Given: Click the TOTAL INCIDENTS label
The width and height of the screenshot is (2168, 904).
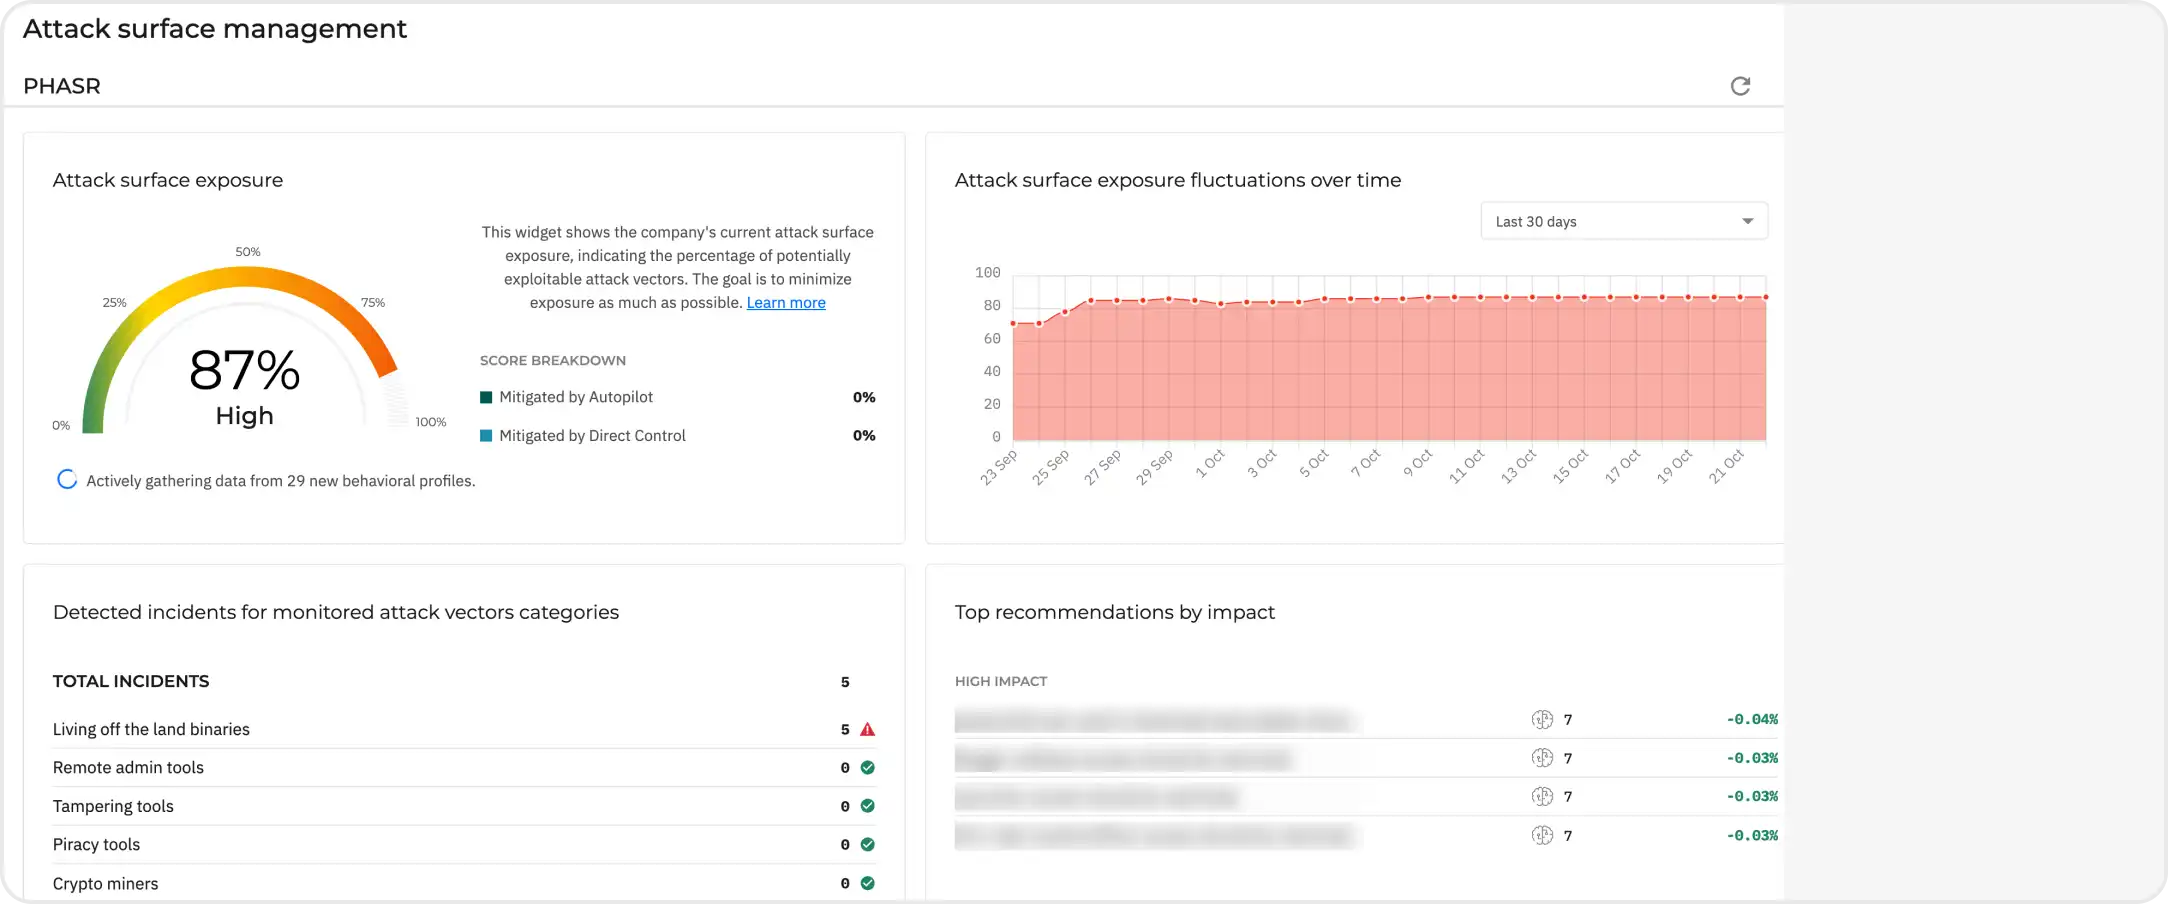Looking at the screenshot, I should (x=131, y=681).
